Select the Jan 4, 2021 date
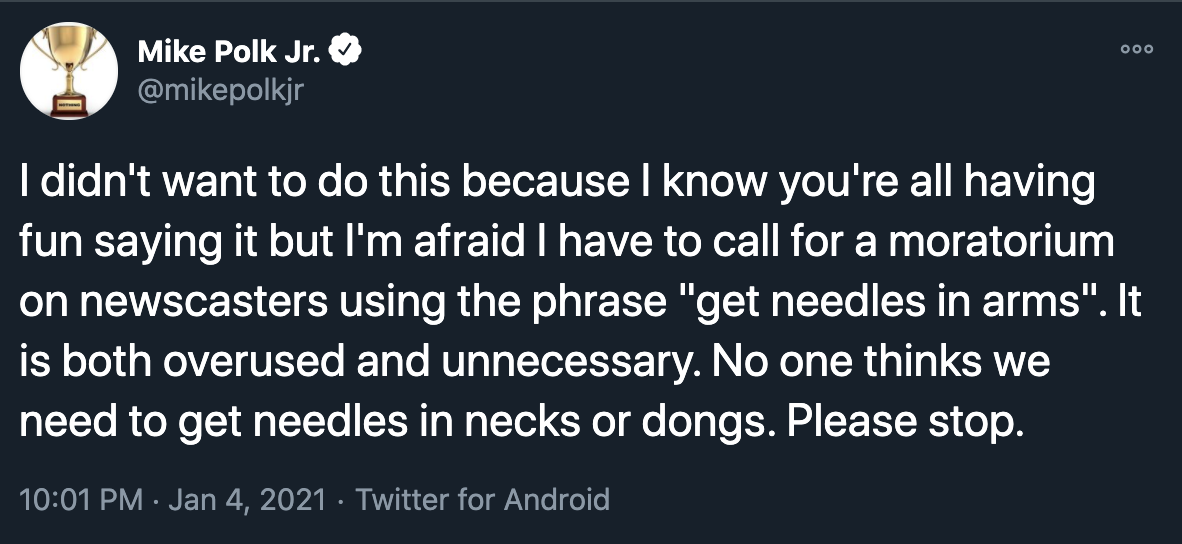Screen dimensions: 1182x544 click(247, 498)
